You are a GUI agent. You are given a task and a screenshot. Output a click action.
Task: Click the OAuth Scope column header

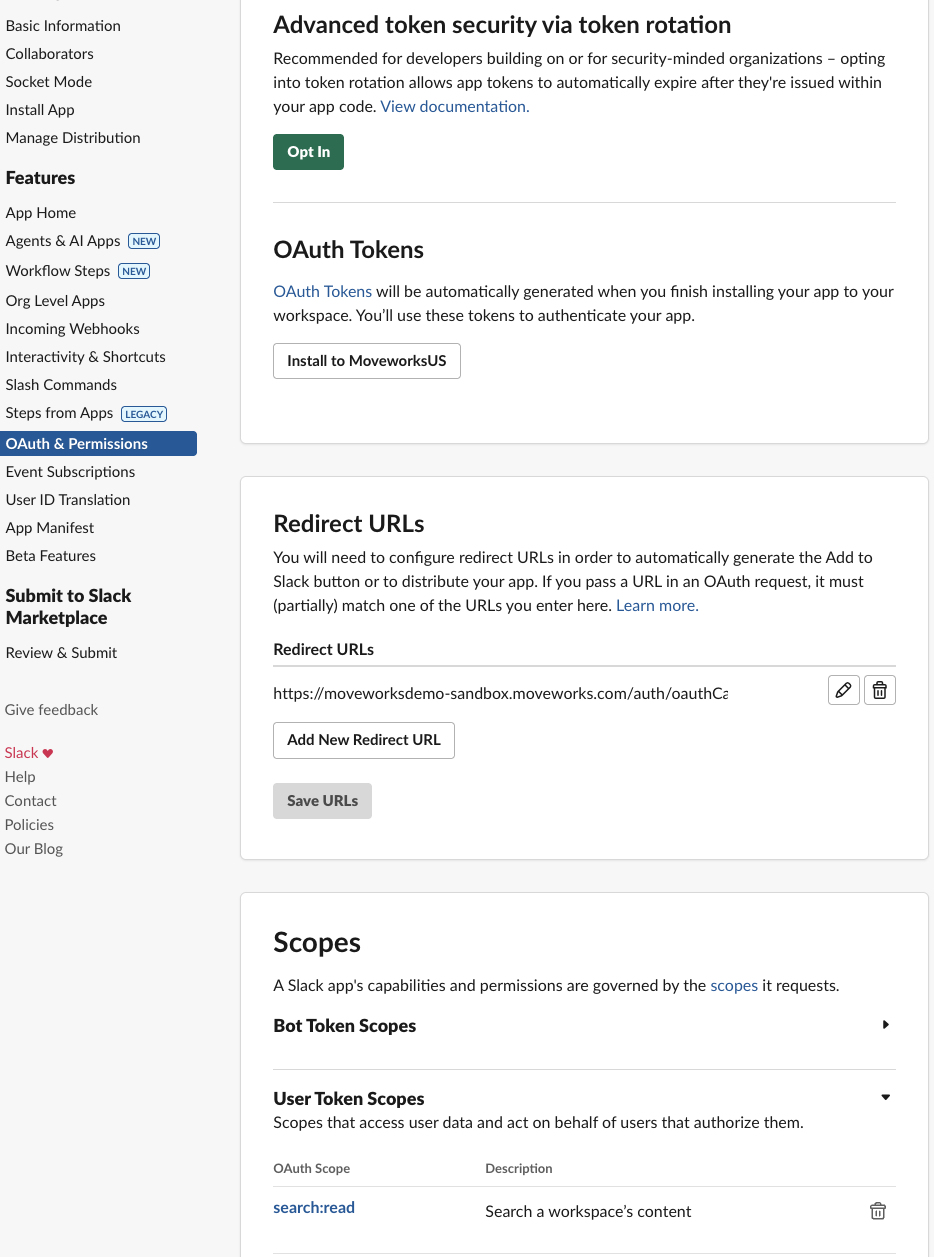tap(312, 1169)
